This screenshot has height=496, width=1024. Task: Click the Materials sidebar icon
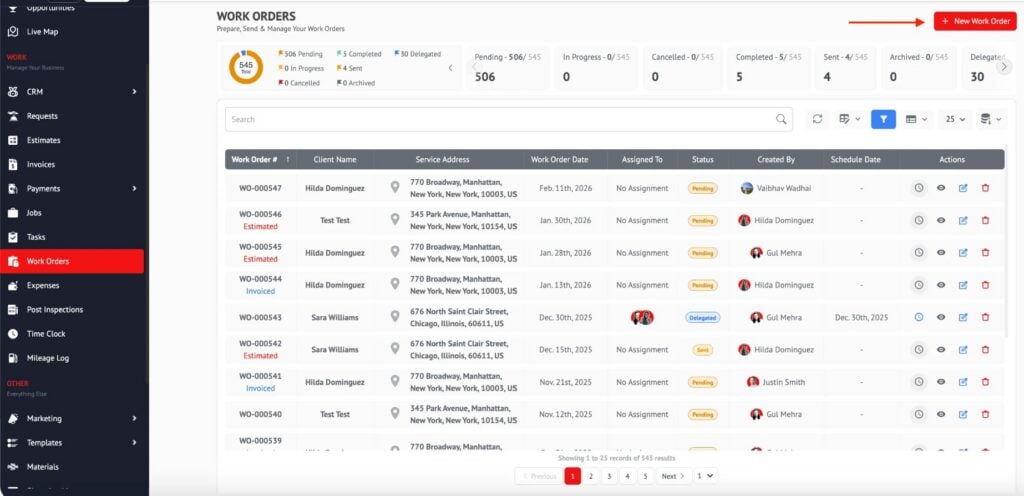click(x=12, y=467)
